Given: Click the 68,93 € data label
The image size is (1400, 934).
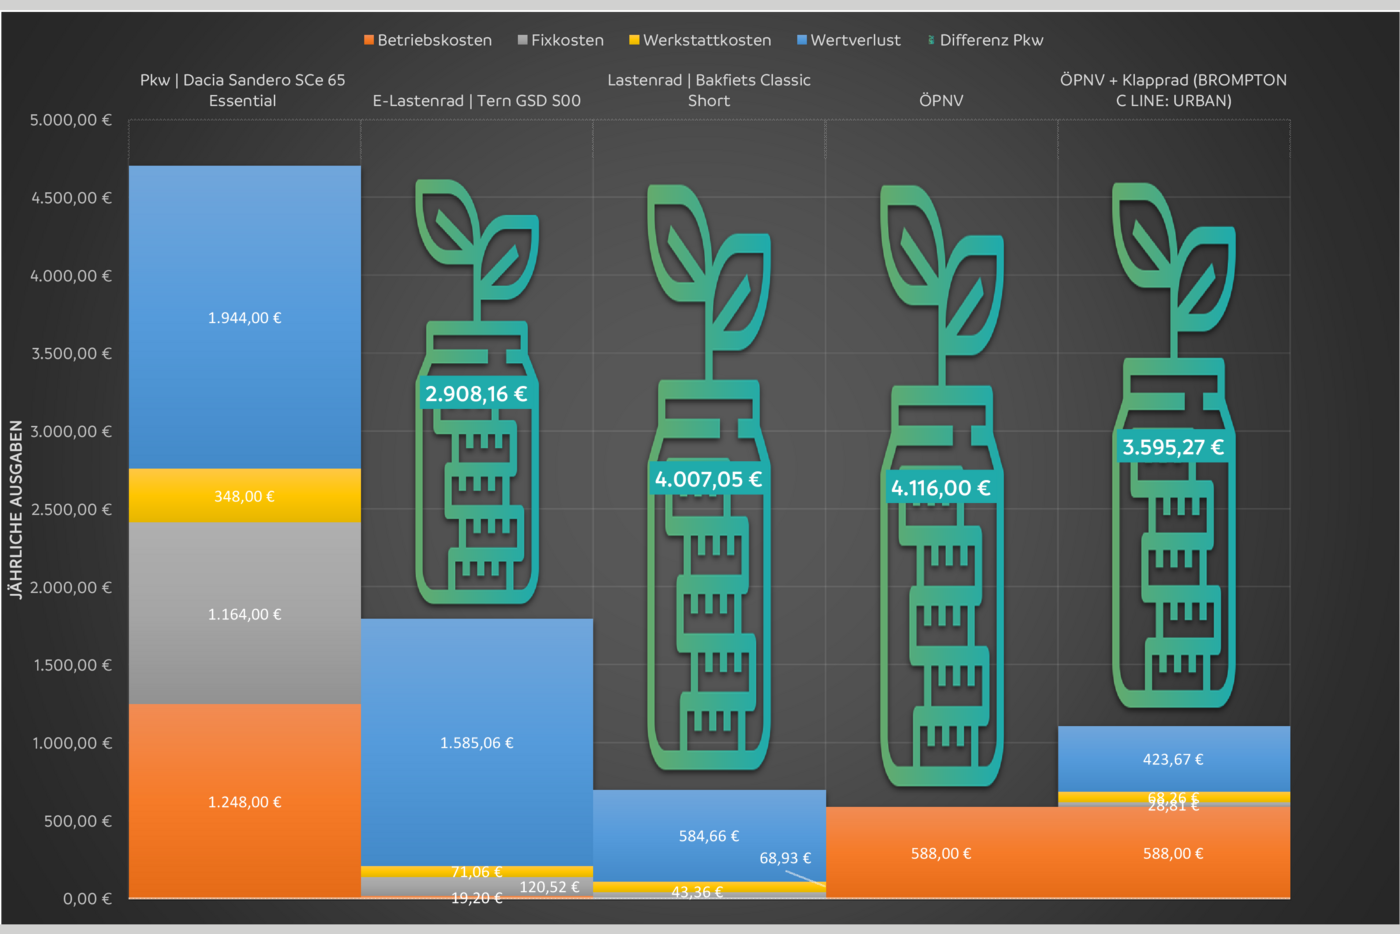Looking at the screenshot, I should 785,858.
